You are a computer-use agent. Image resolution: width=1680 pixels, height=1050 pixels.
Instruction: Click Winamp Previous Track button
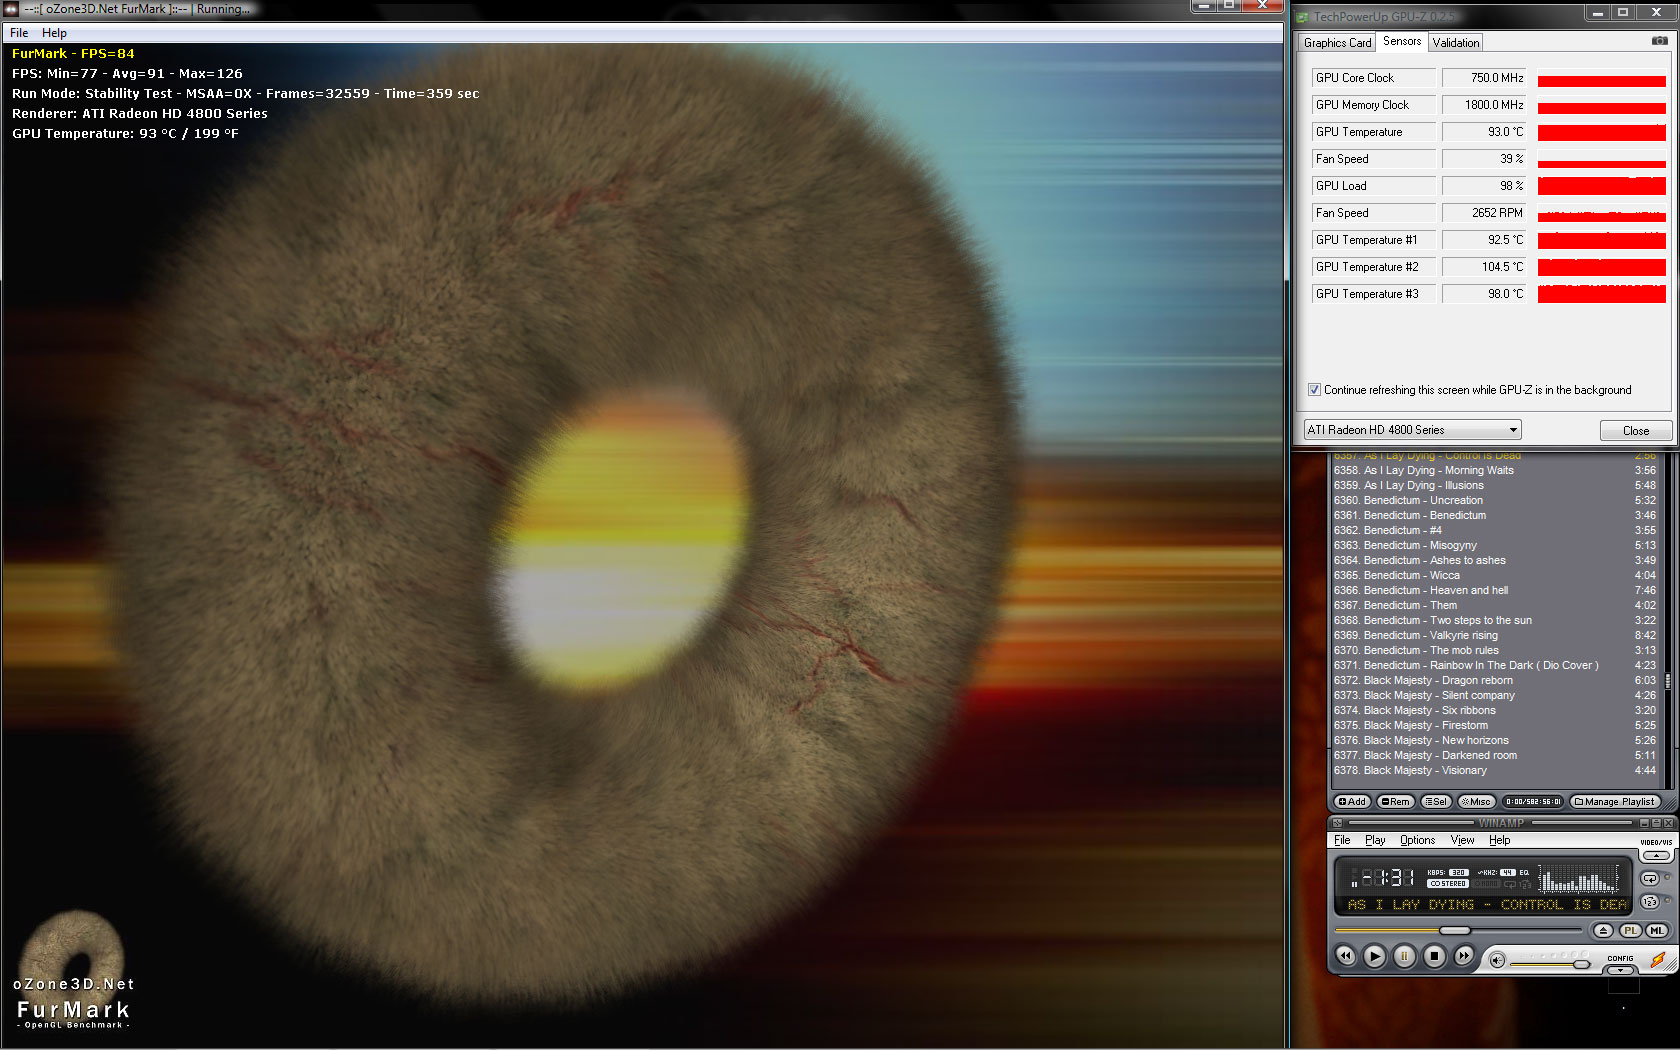click(1346, 956)
